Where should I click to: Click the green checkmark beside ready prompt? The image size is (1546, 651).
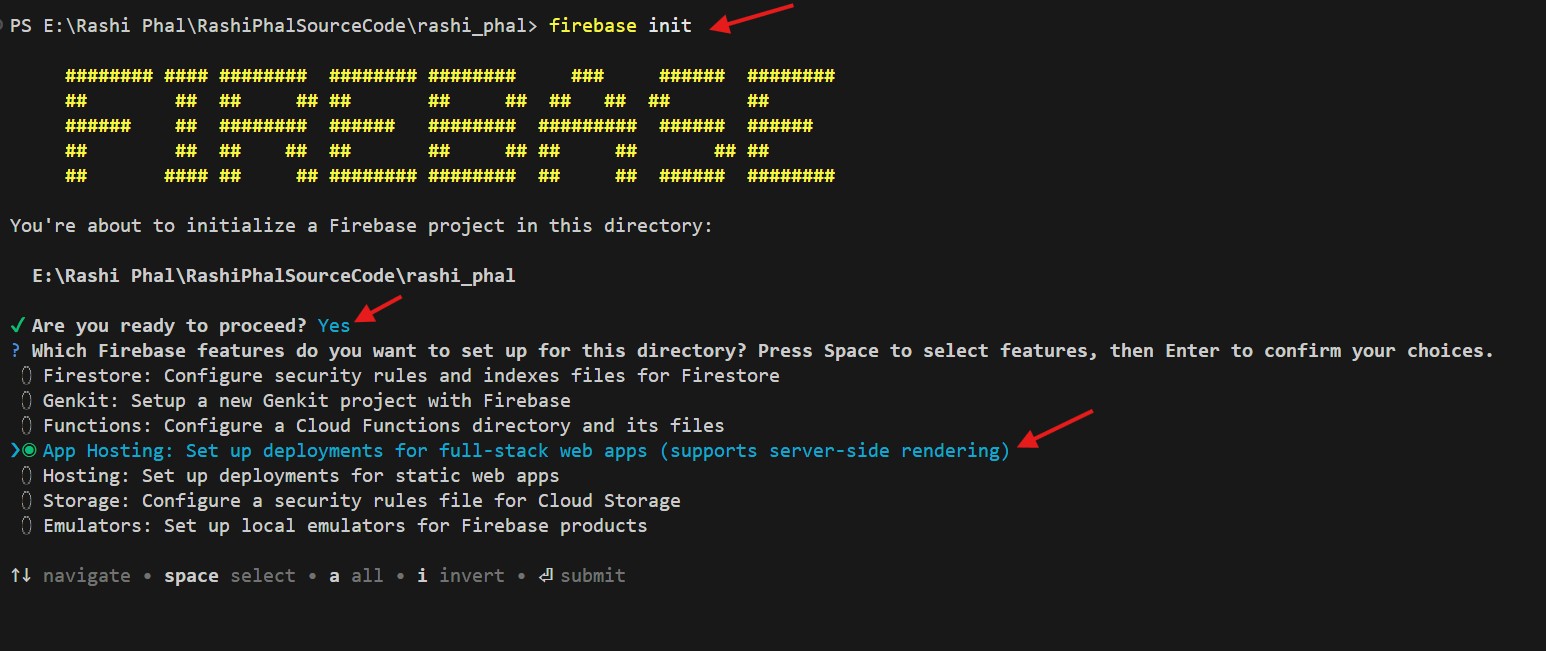(17, 326)
